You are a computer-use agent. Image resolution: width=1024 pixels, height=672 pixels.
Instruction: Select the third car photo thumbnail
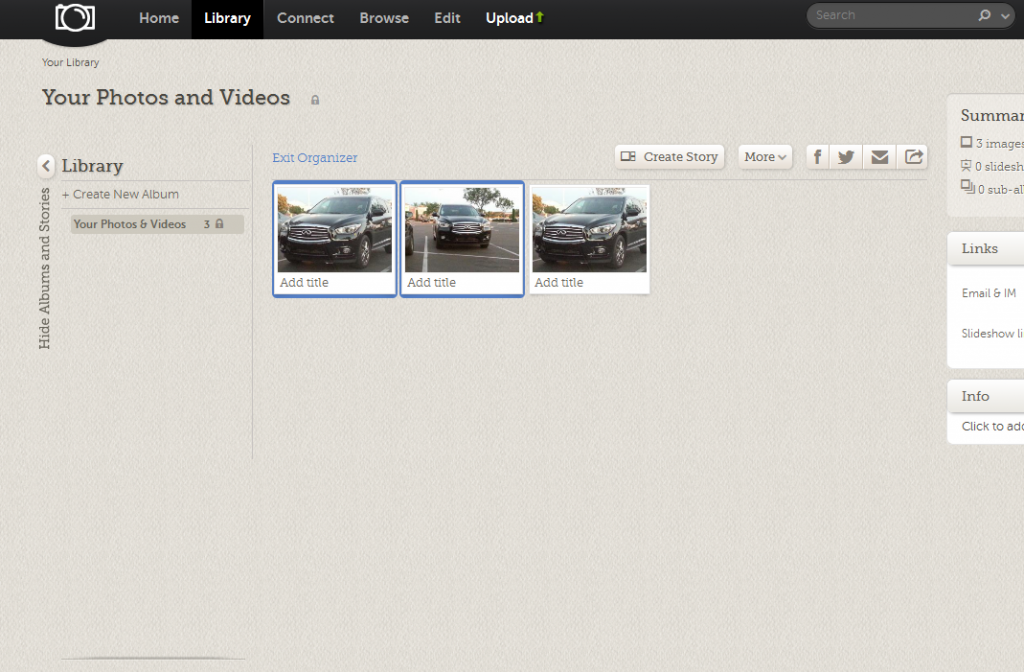click(x=590, y=230)
